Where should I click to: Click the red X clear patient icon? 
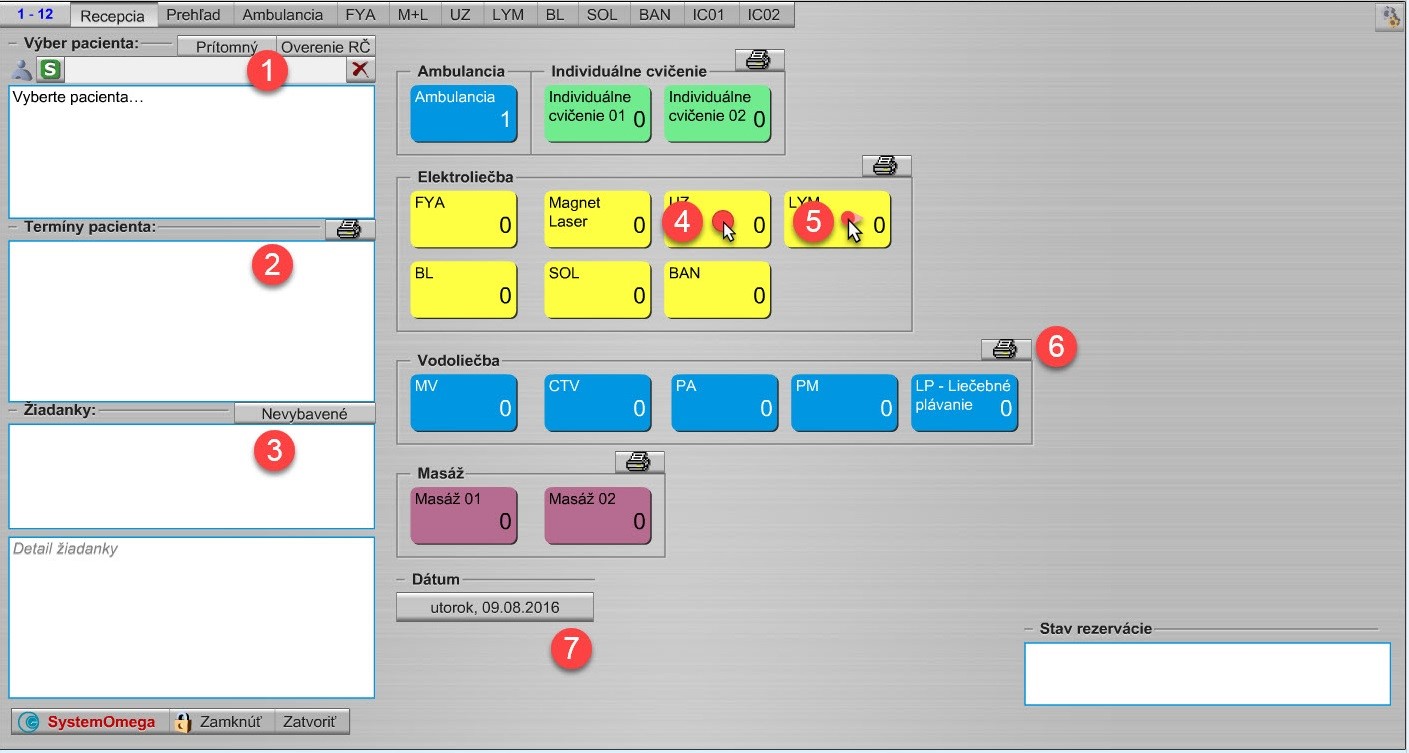click(360, 70)
